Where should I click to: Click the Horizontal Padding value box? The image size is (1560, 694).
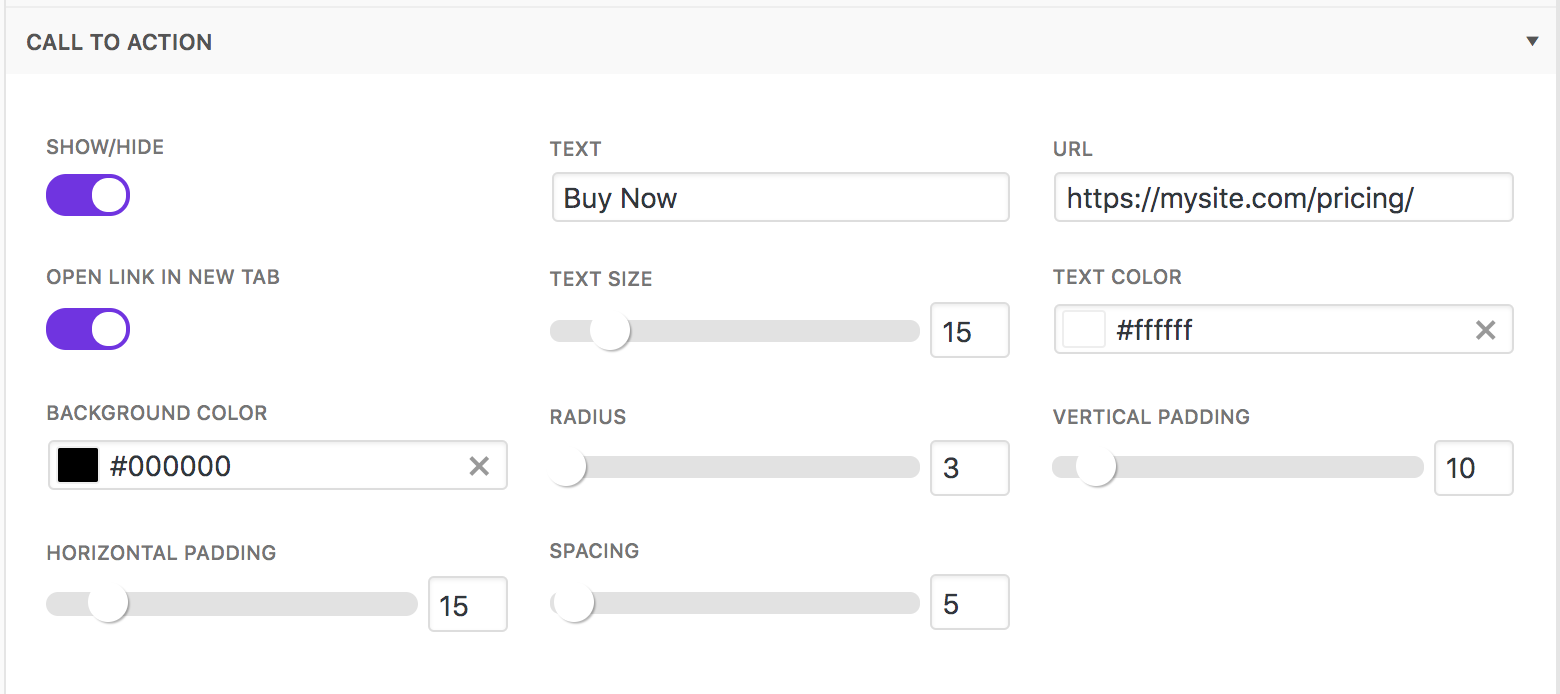point(467,604)
